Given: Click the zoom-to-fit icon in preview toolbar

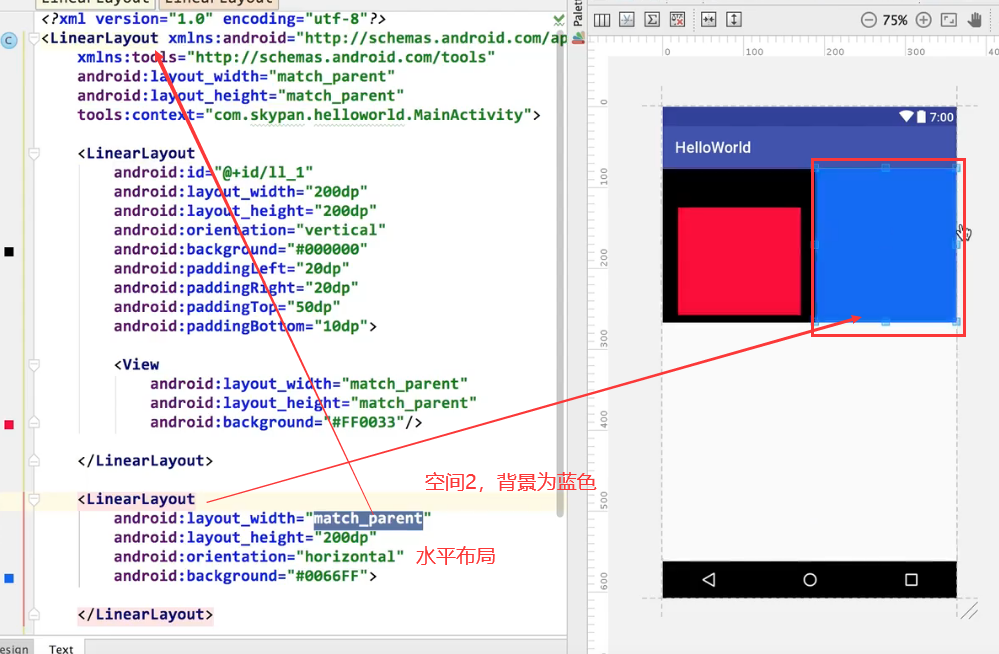Looking at the screenshot, I should click(x=946, y=18).
